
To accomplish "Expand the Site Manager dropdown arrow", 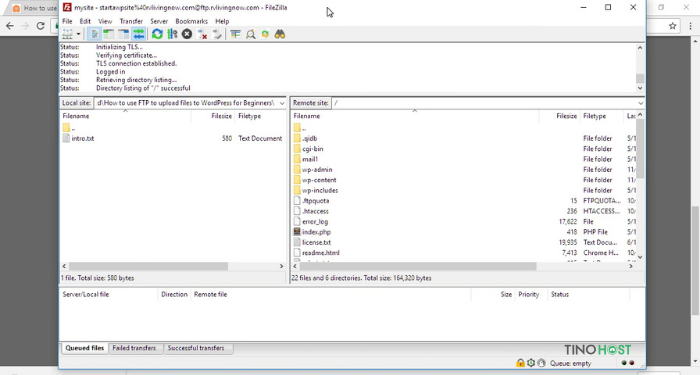I will click(x=78, y=34).
